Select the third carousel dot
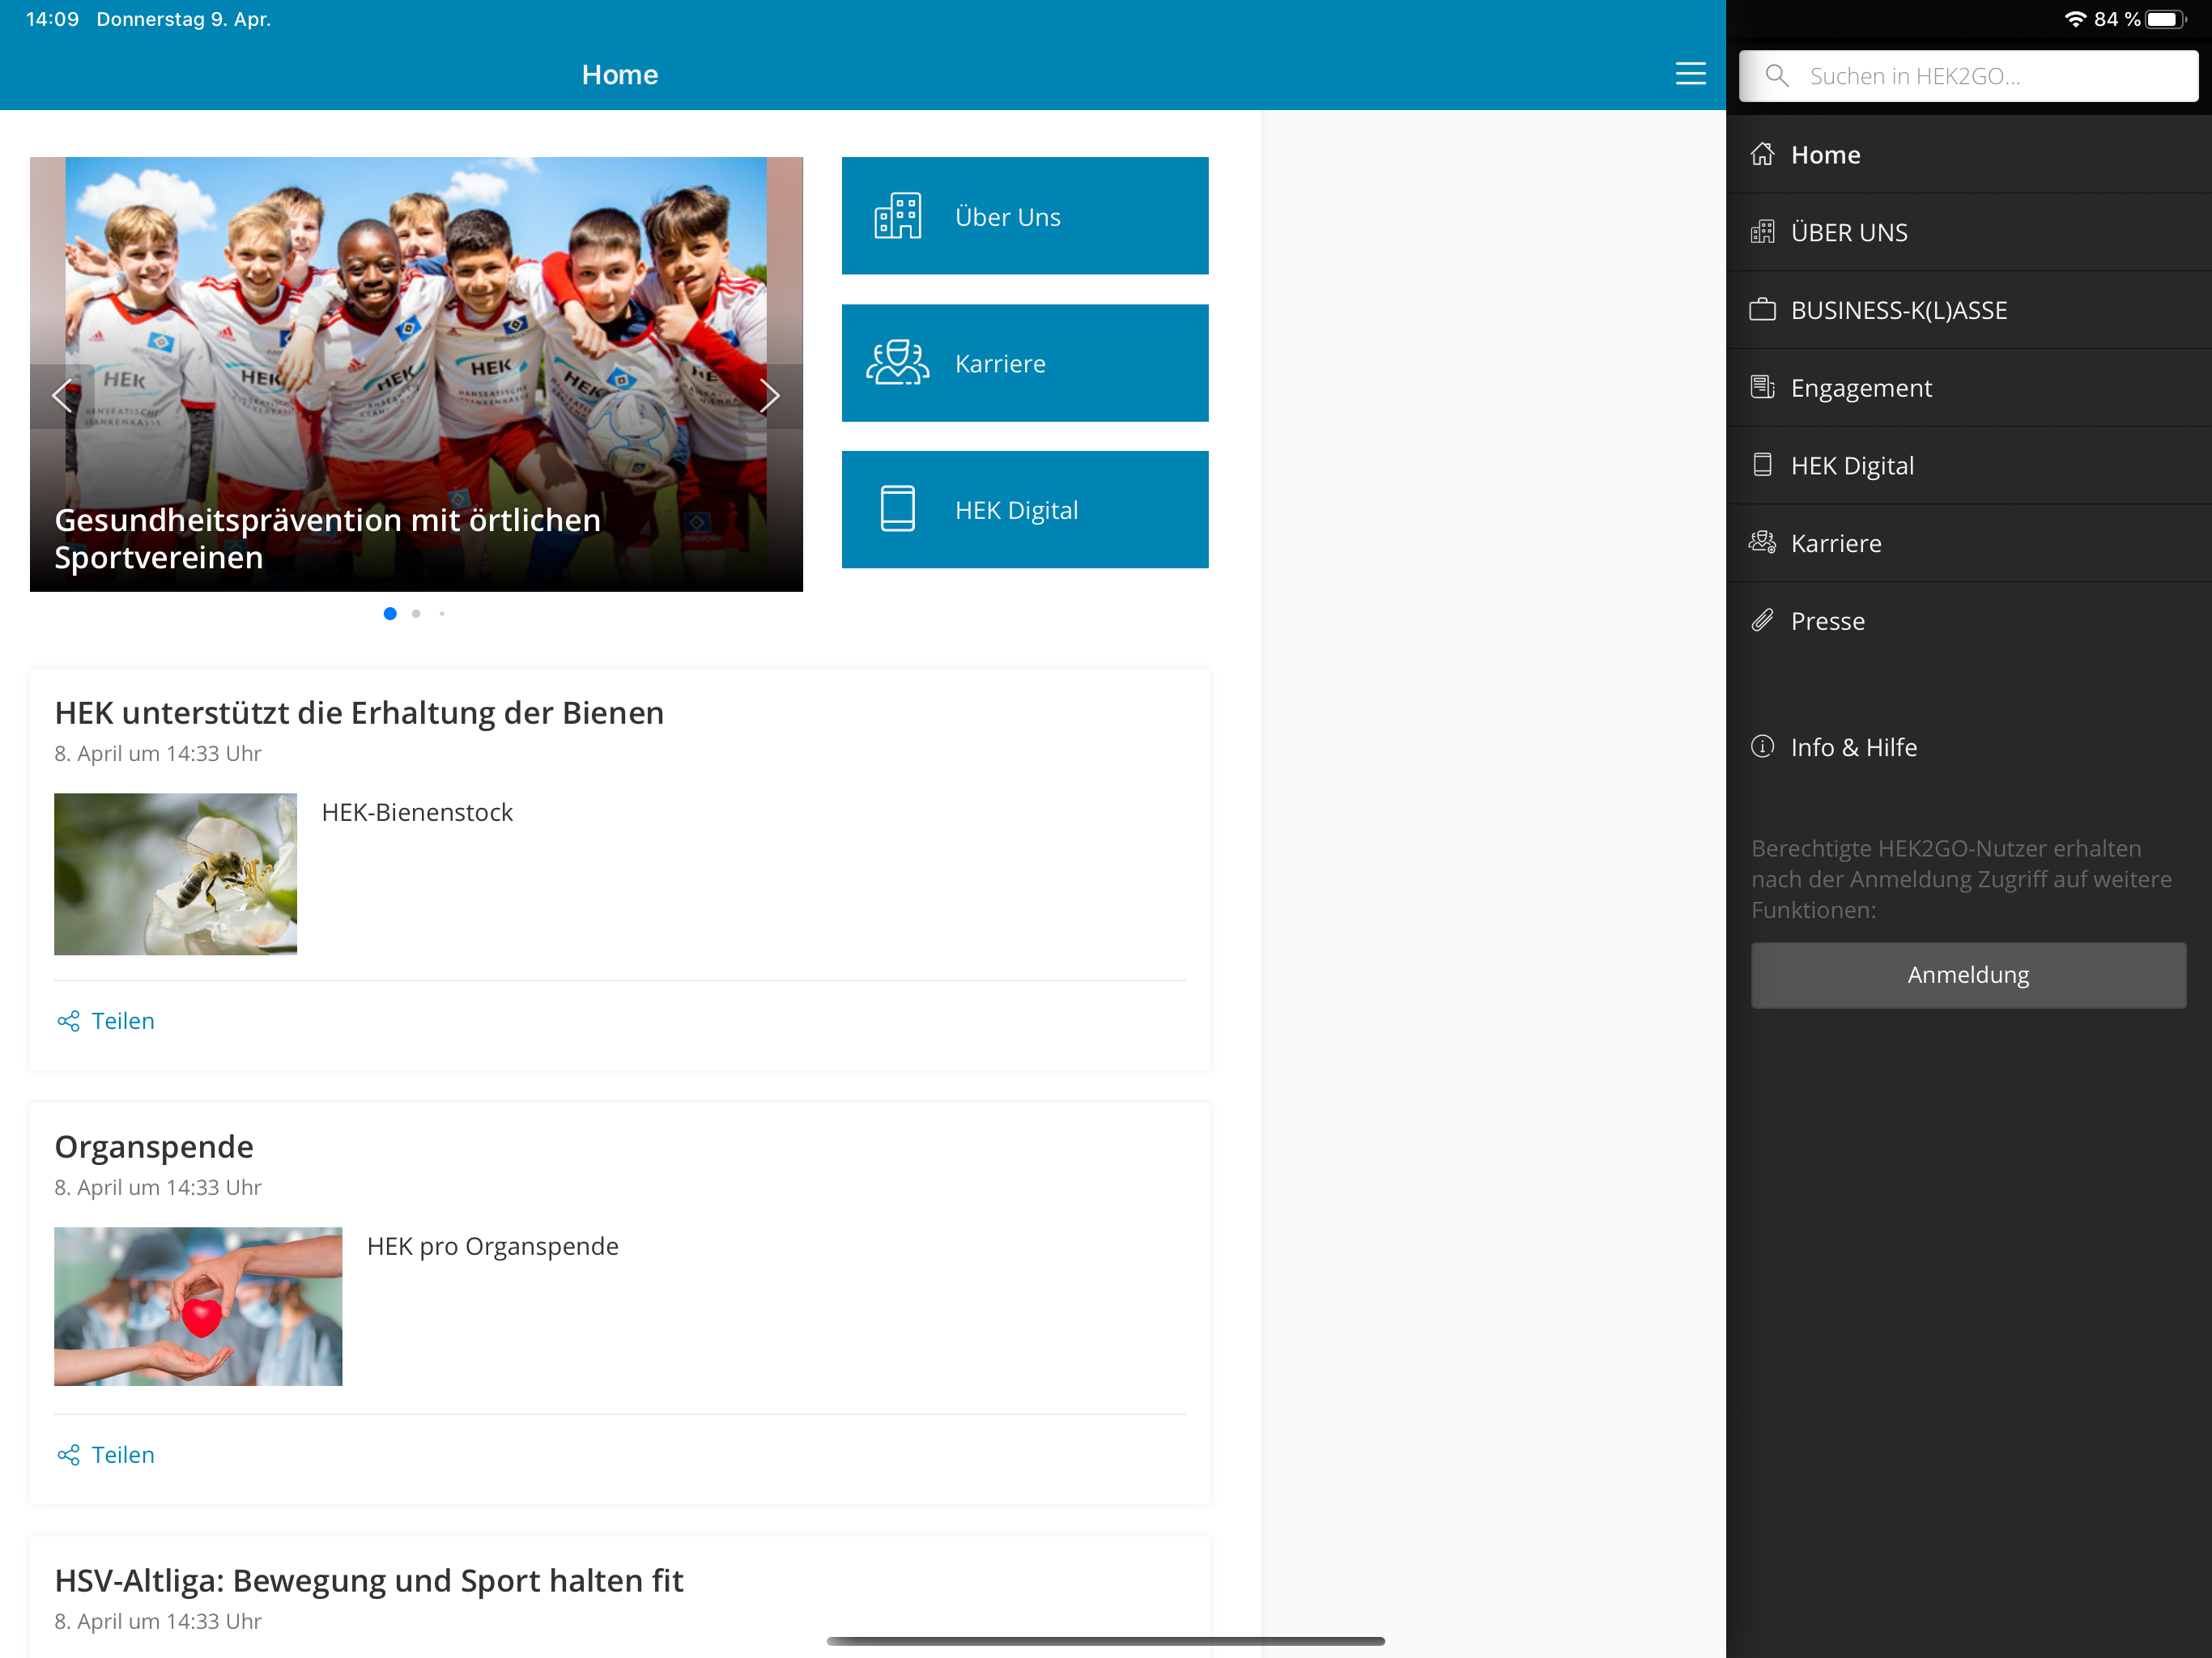The height and width of the screenshot is (1658, 2212). click(442, 614)
